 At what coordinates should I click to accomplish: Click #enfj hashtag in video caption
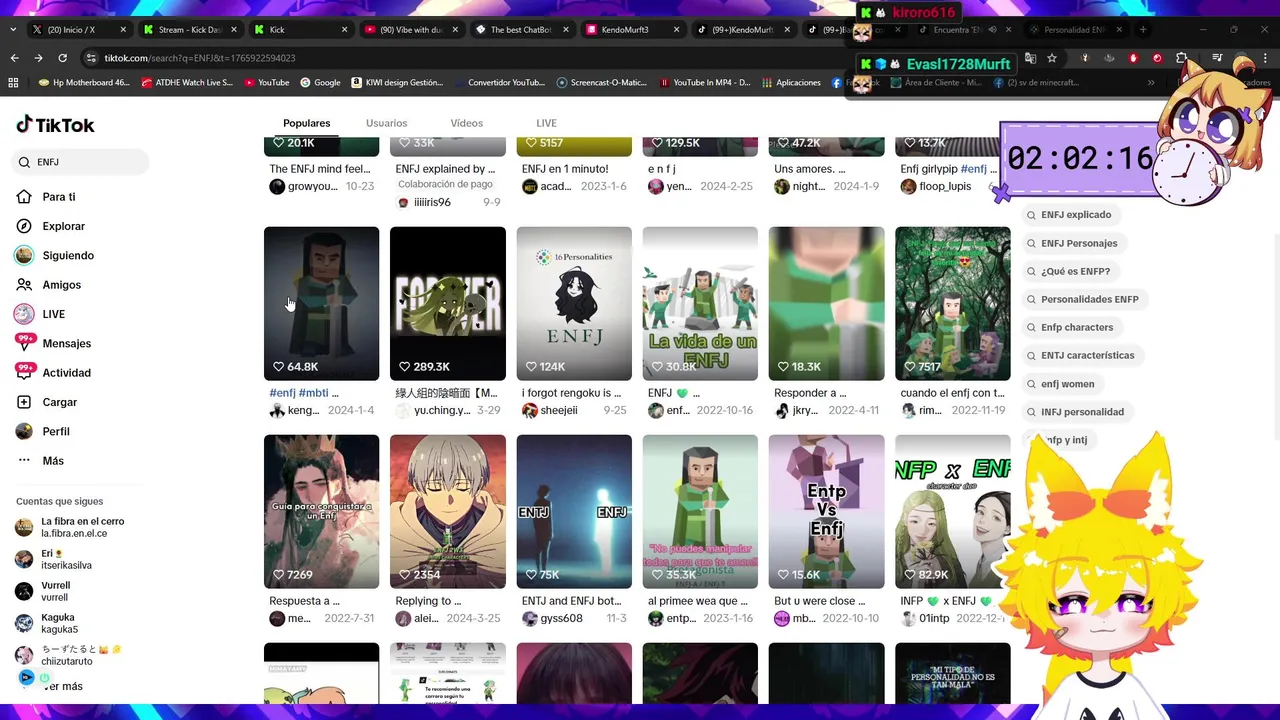pos(282,393)
